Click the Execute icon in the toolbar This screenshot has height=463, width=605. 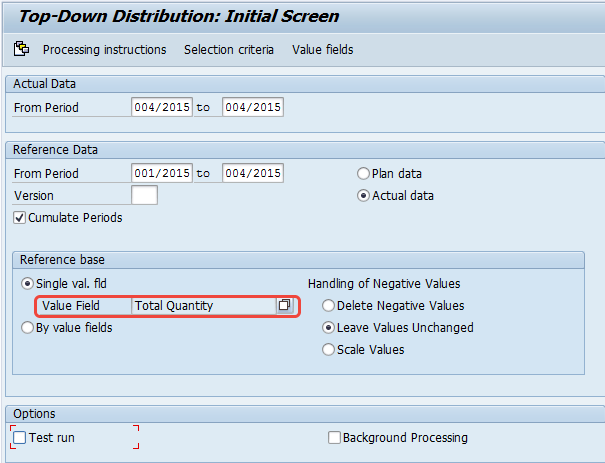21,49
